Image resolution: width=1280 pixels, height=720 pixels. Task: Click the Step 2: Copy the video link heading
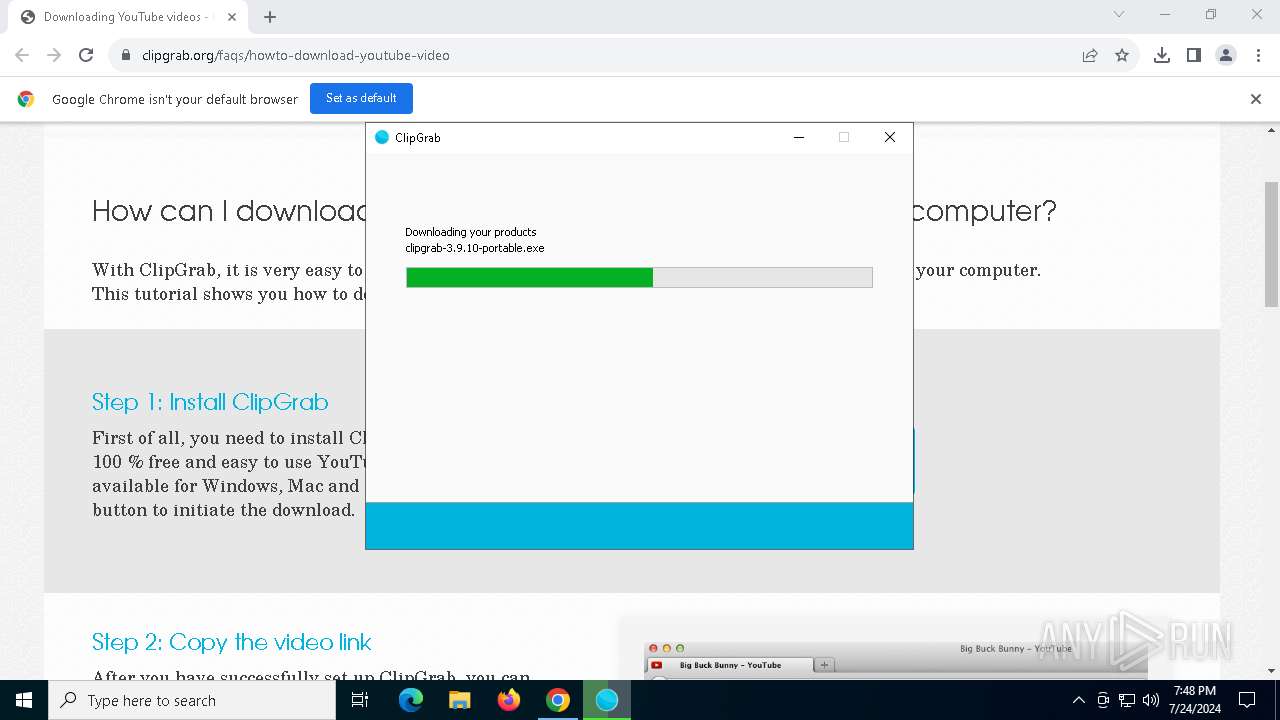(232, 642)
